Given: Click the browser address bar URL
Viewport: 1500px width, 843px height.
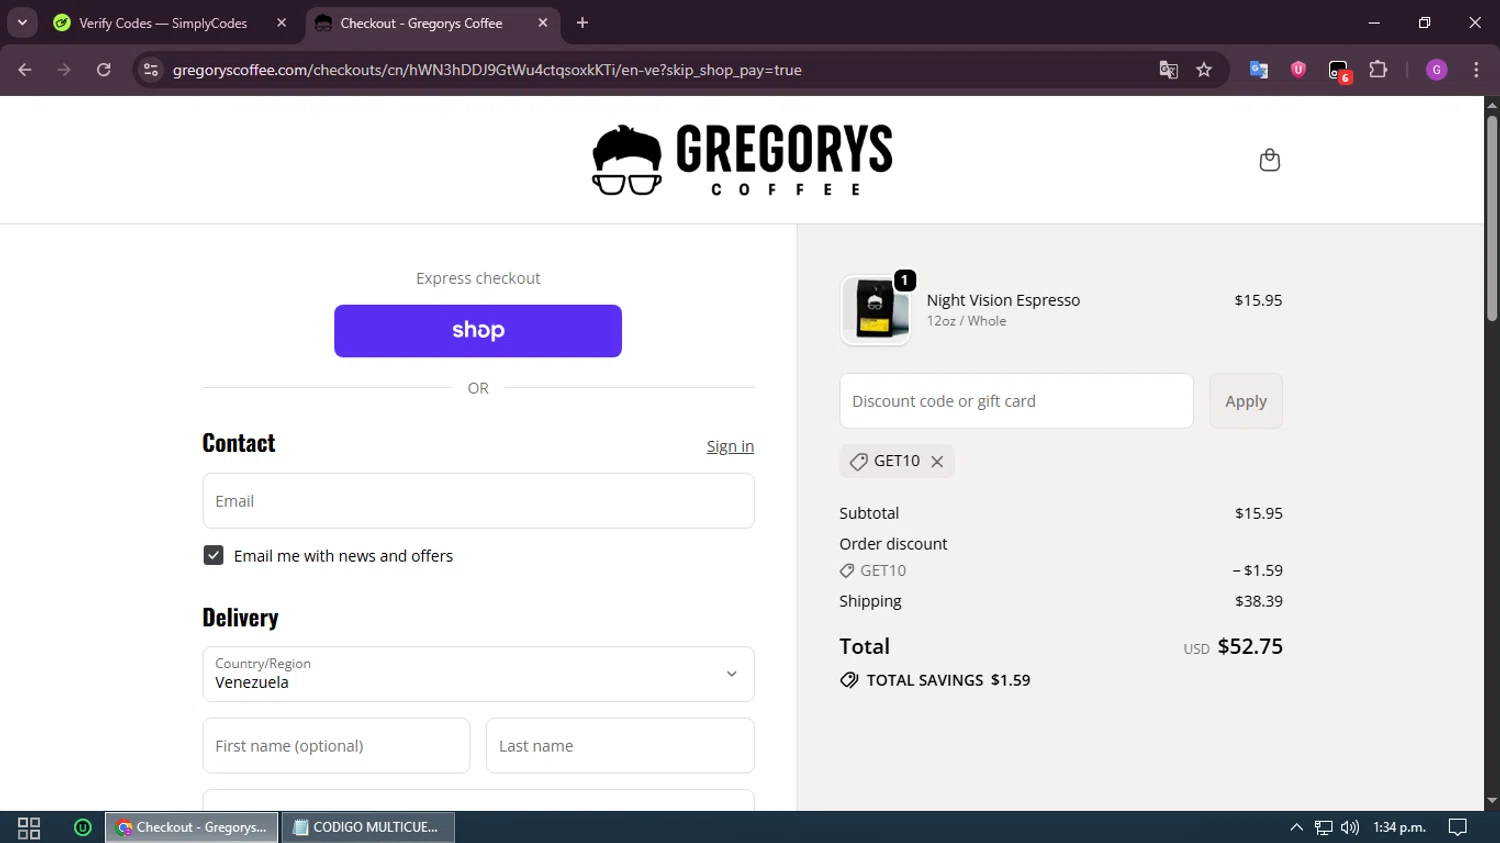Looking at the screenshot, I should coord(487,70).
